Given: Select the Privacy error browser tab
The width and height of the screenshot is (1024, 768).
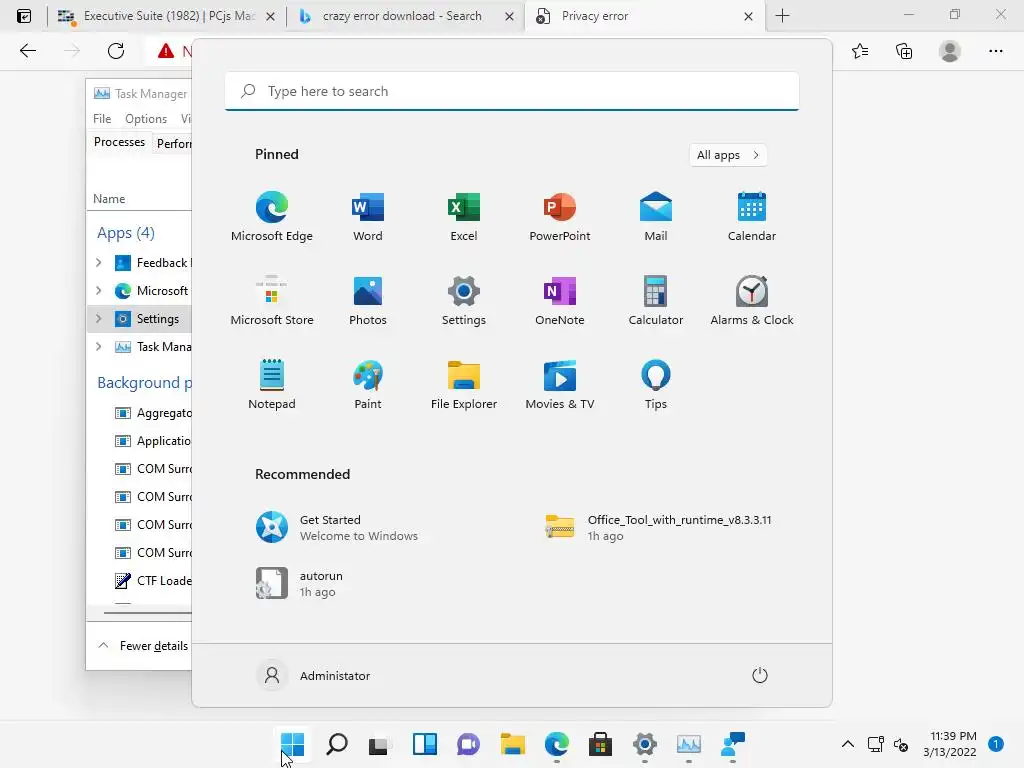Looking at the screenshot, I should pyautogui.click(x=643, y=16).
